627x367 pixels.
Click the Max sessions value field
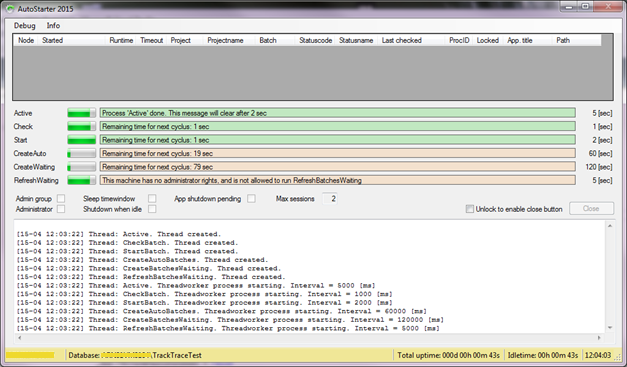pos(330,198)
